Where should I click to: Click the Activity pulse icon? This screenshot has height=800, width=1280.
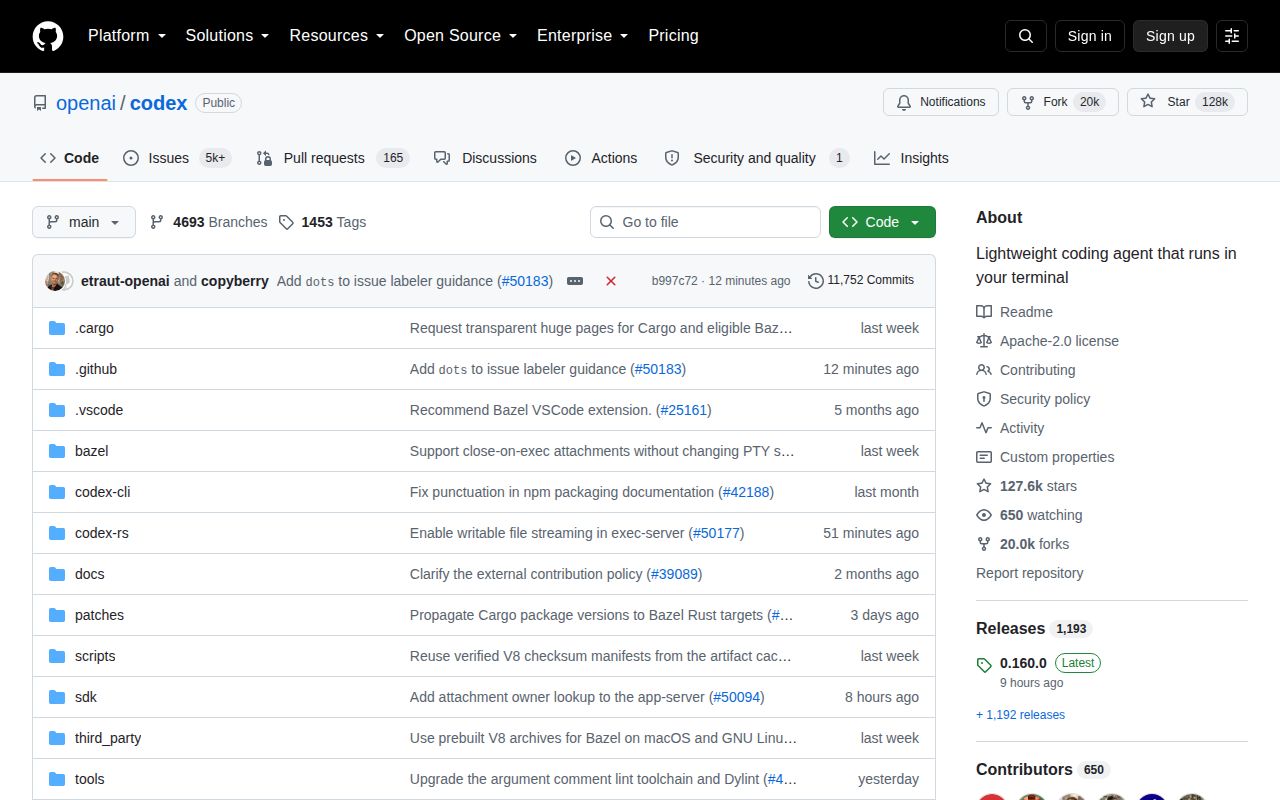(984, 428)
